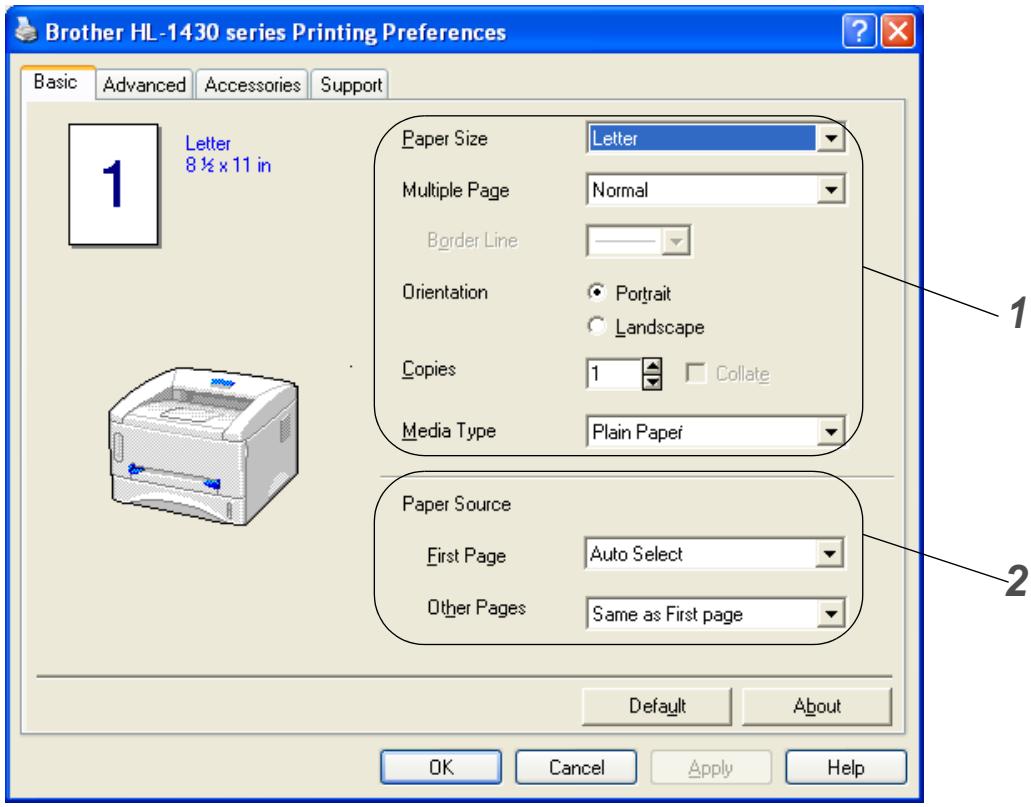
Task: Open the Multiple Page dropdown
Action: coord(715,190)
